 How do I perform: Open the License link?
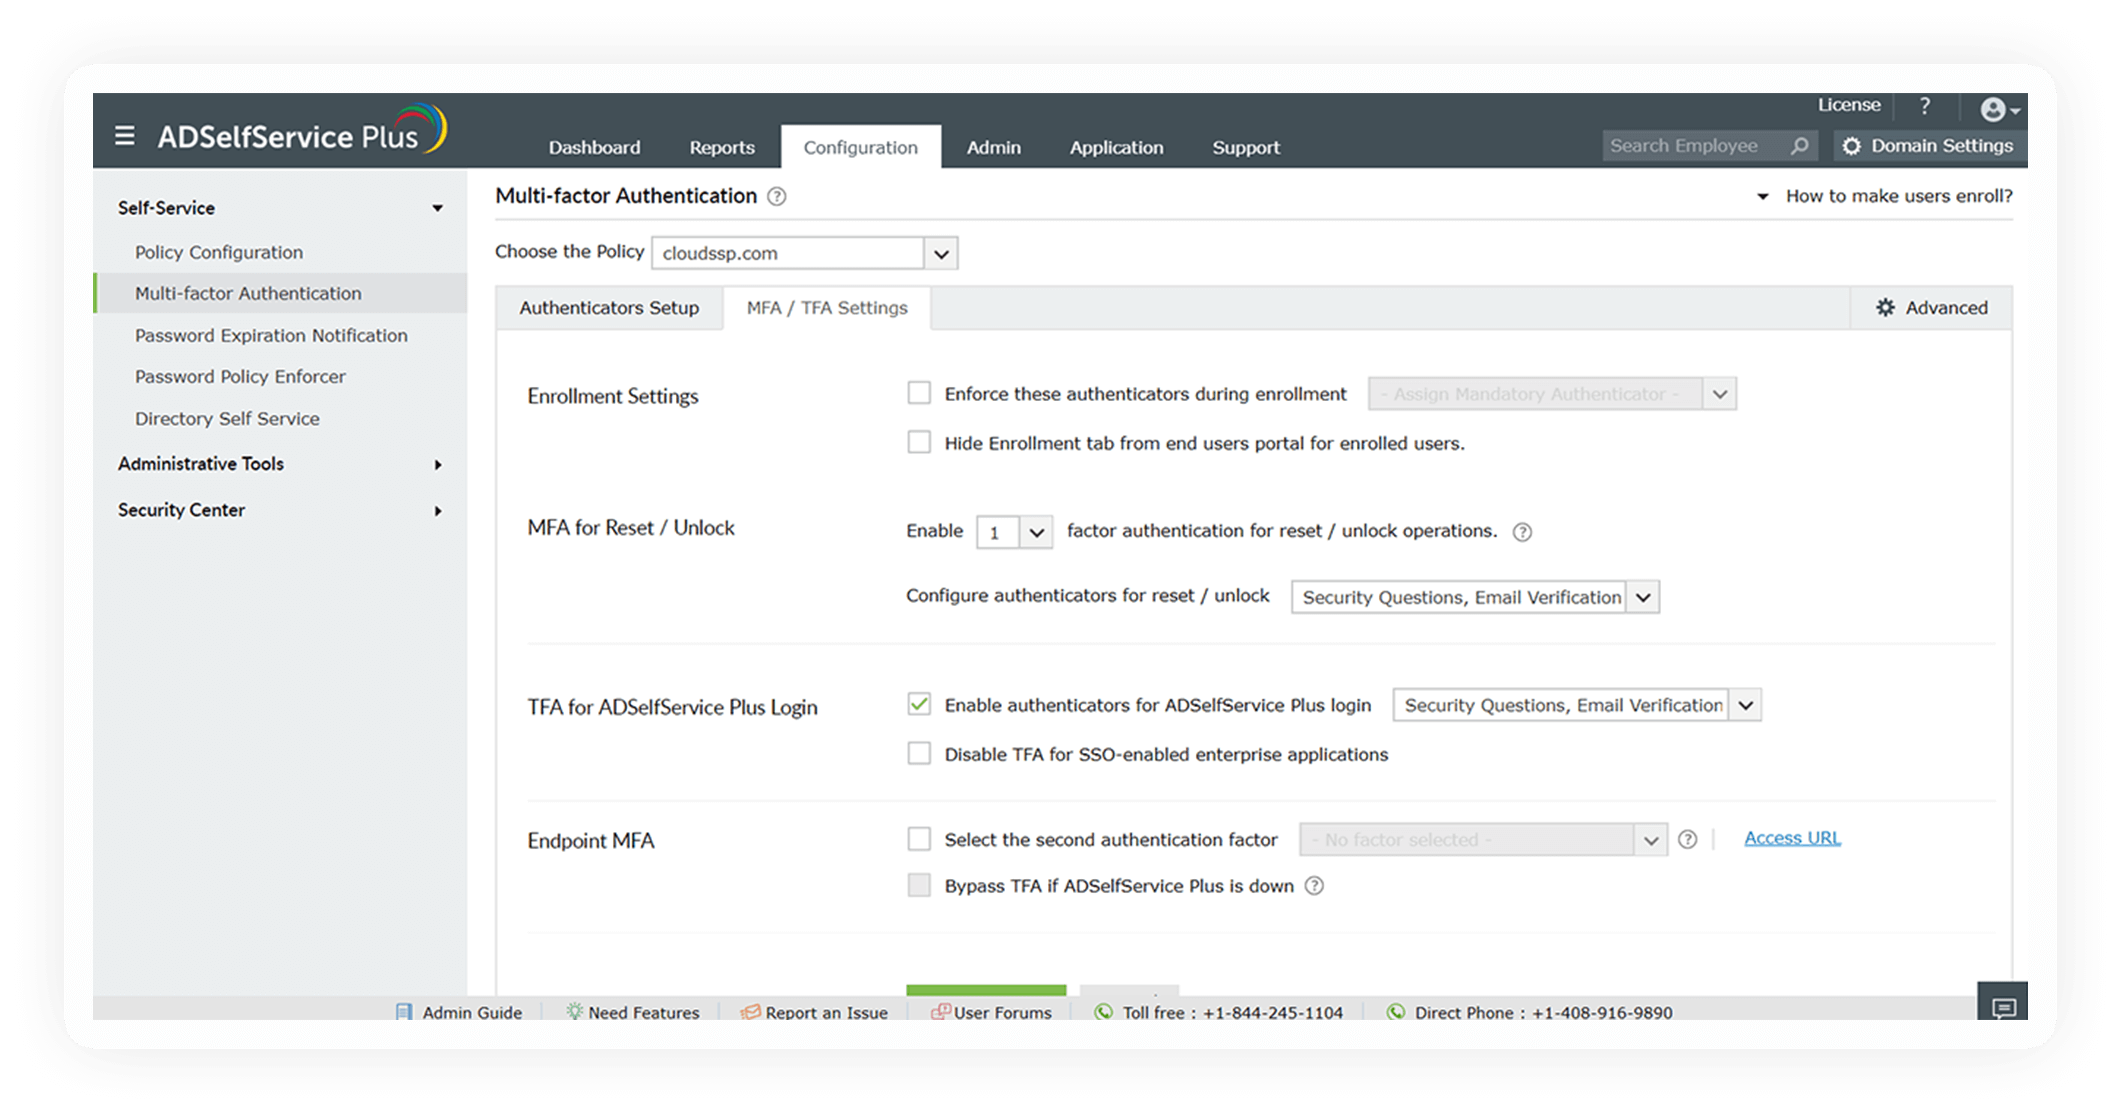(1849, 105)
